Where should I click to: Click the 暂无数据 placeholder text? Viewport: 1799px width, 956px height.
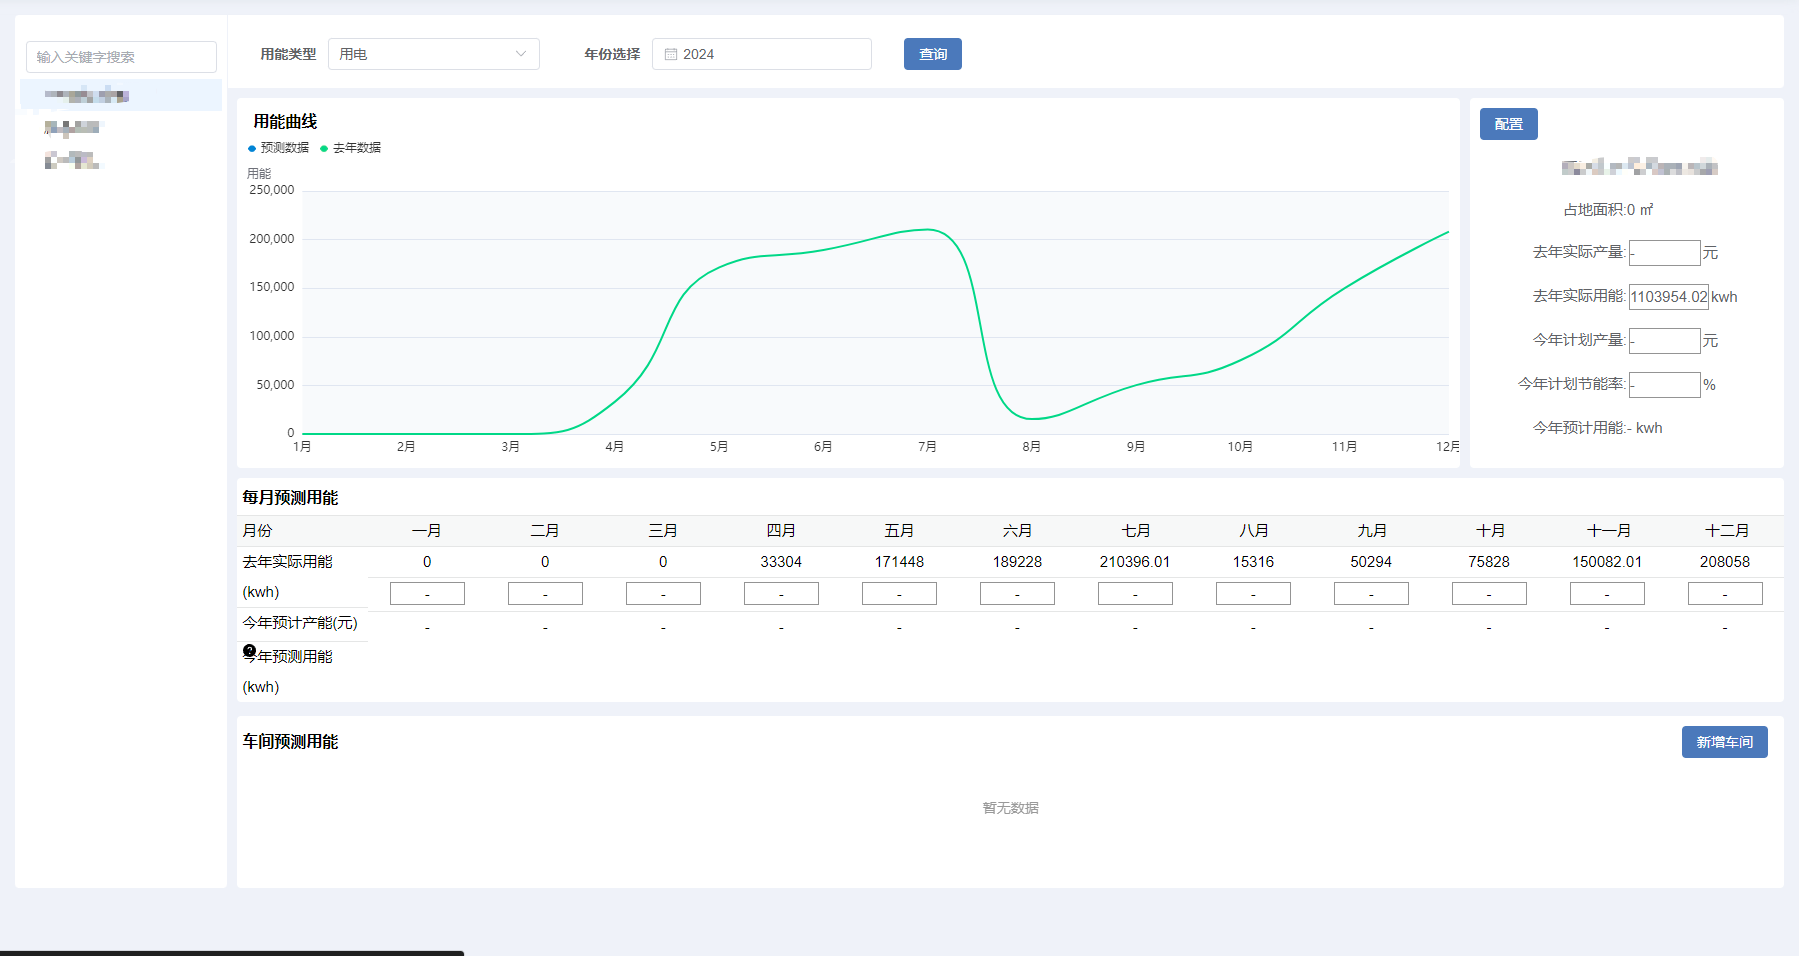click(x=1010, y=808)
